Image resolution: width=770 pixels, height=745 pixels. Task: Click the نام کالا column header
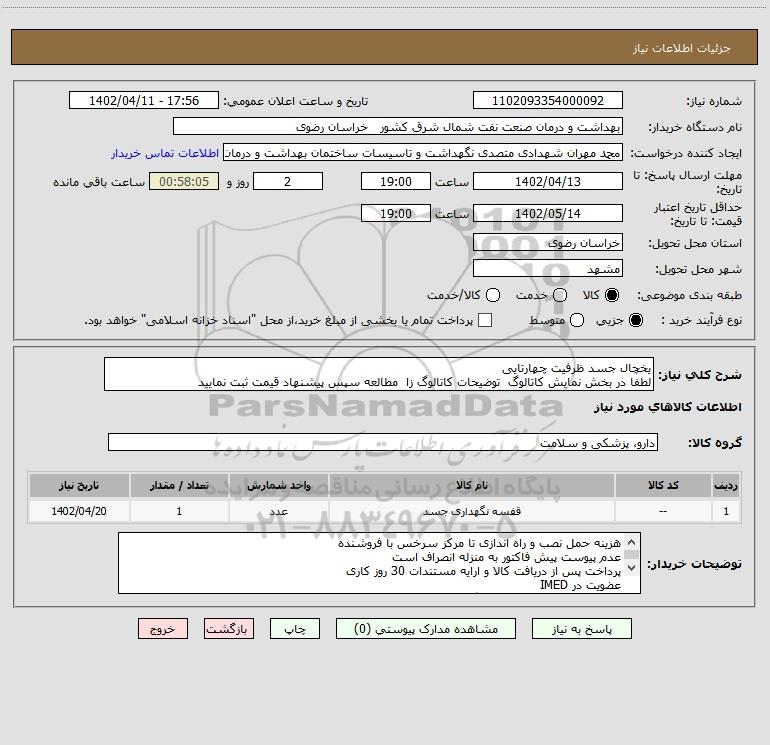pos(471,485)
